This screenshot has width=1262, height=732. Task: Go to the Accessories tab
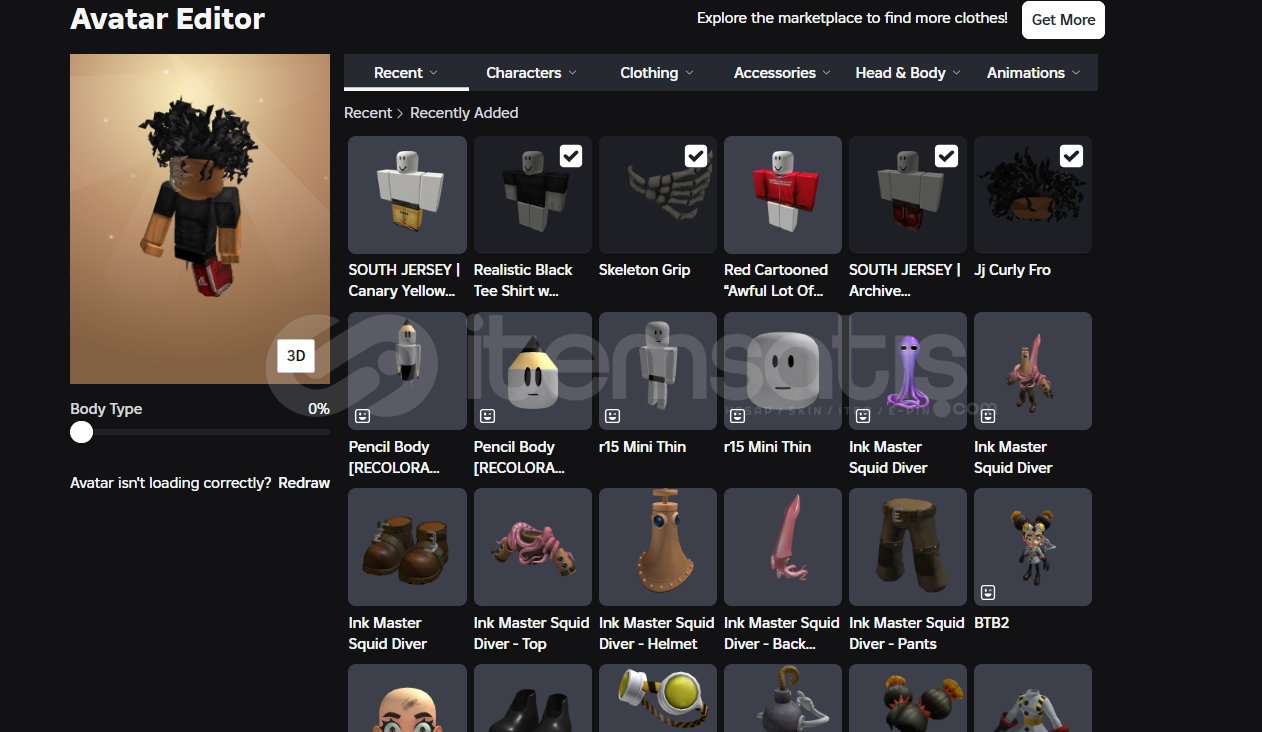(x=783, y=73)
